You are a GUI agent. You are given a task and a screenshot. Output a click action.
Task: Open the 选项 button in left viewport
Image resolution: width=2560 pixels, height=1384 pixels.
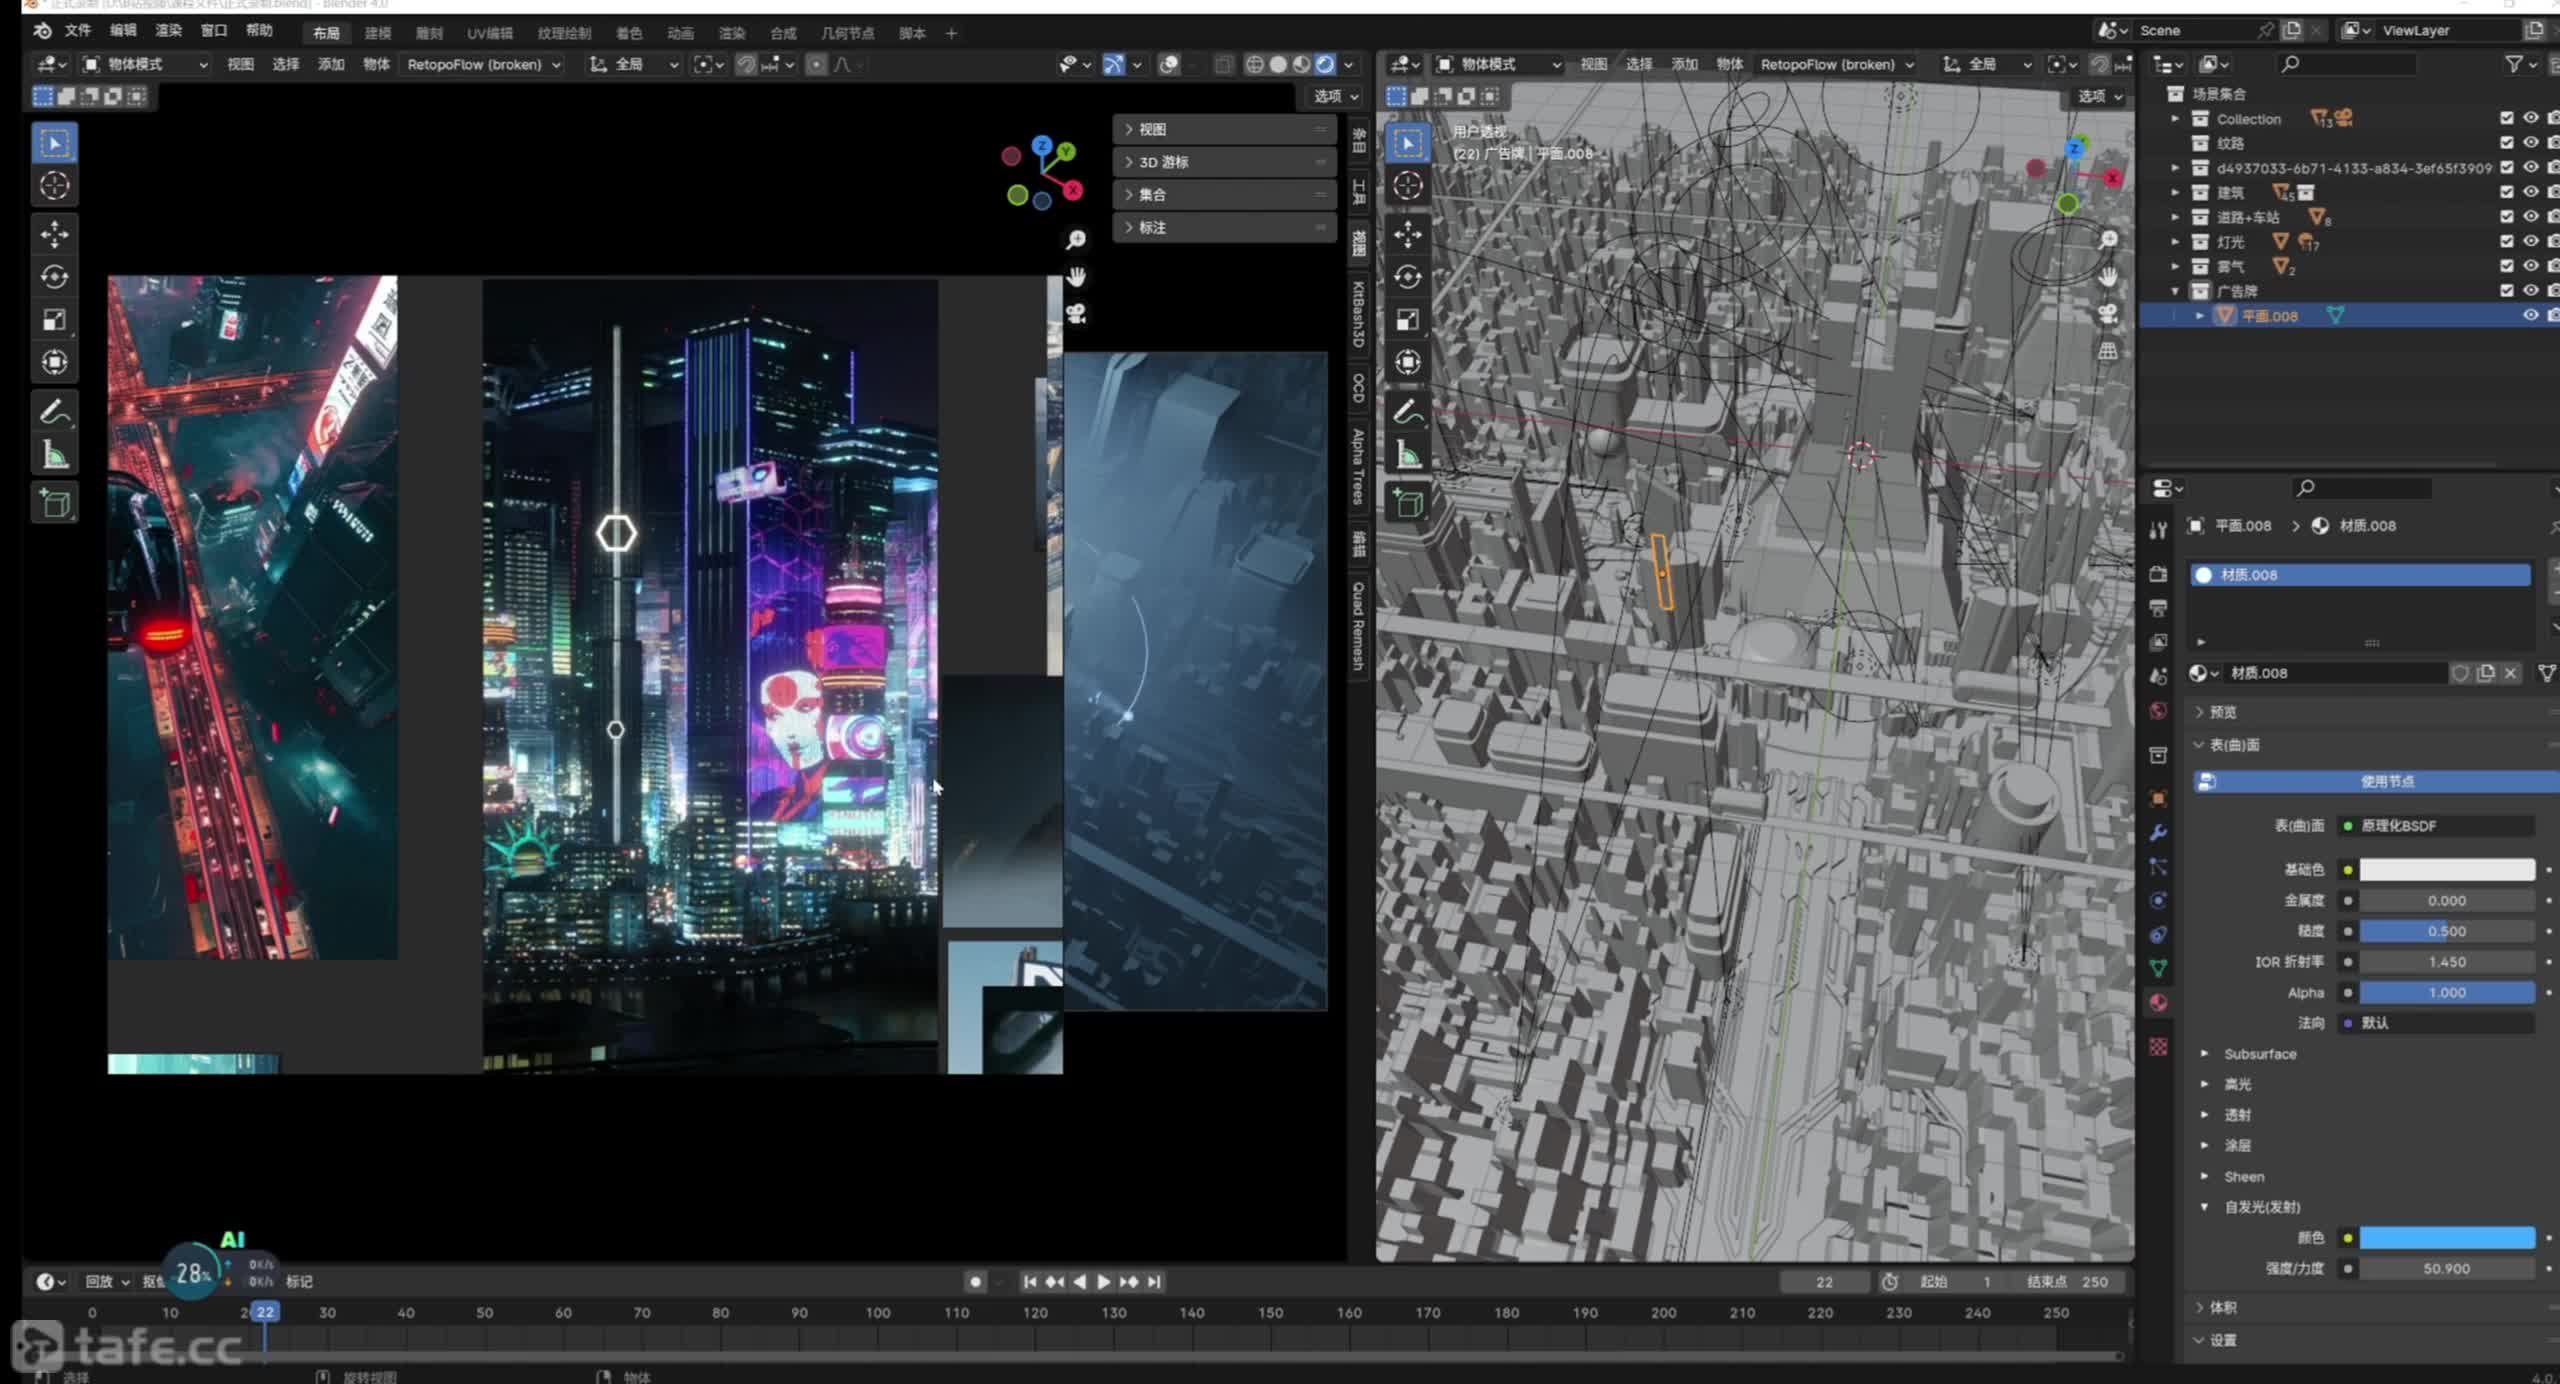pyautogui.click(x=1336, y=96)
